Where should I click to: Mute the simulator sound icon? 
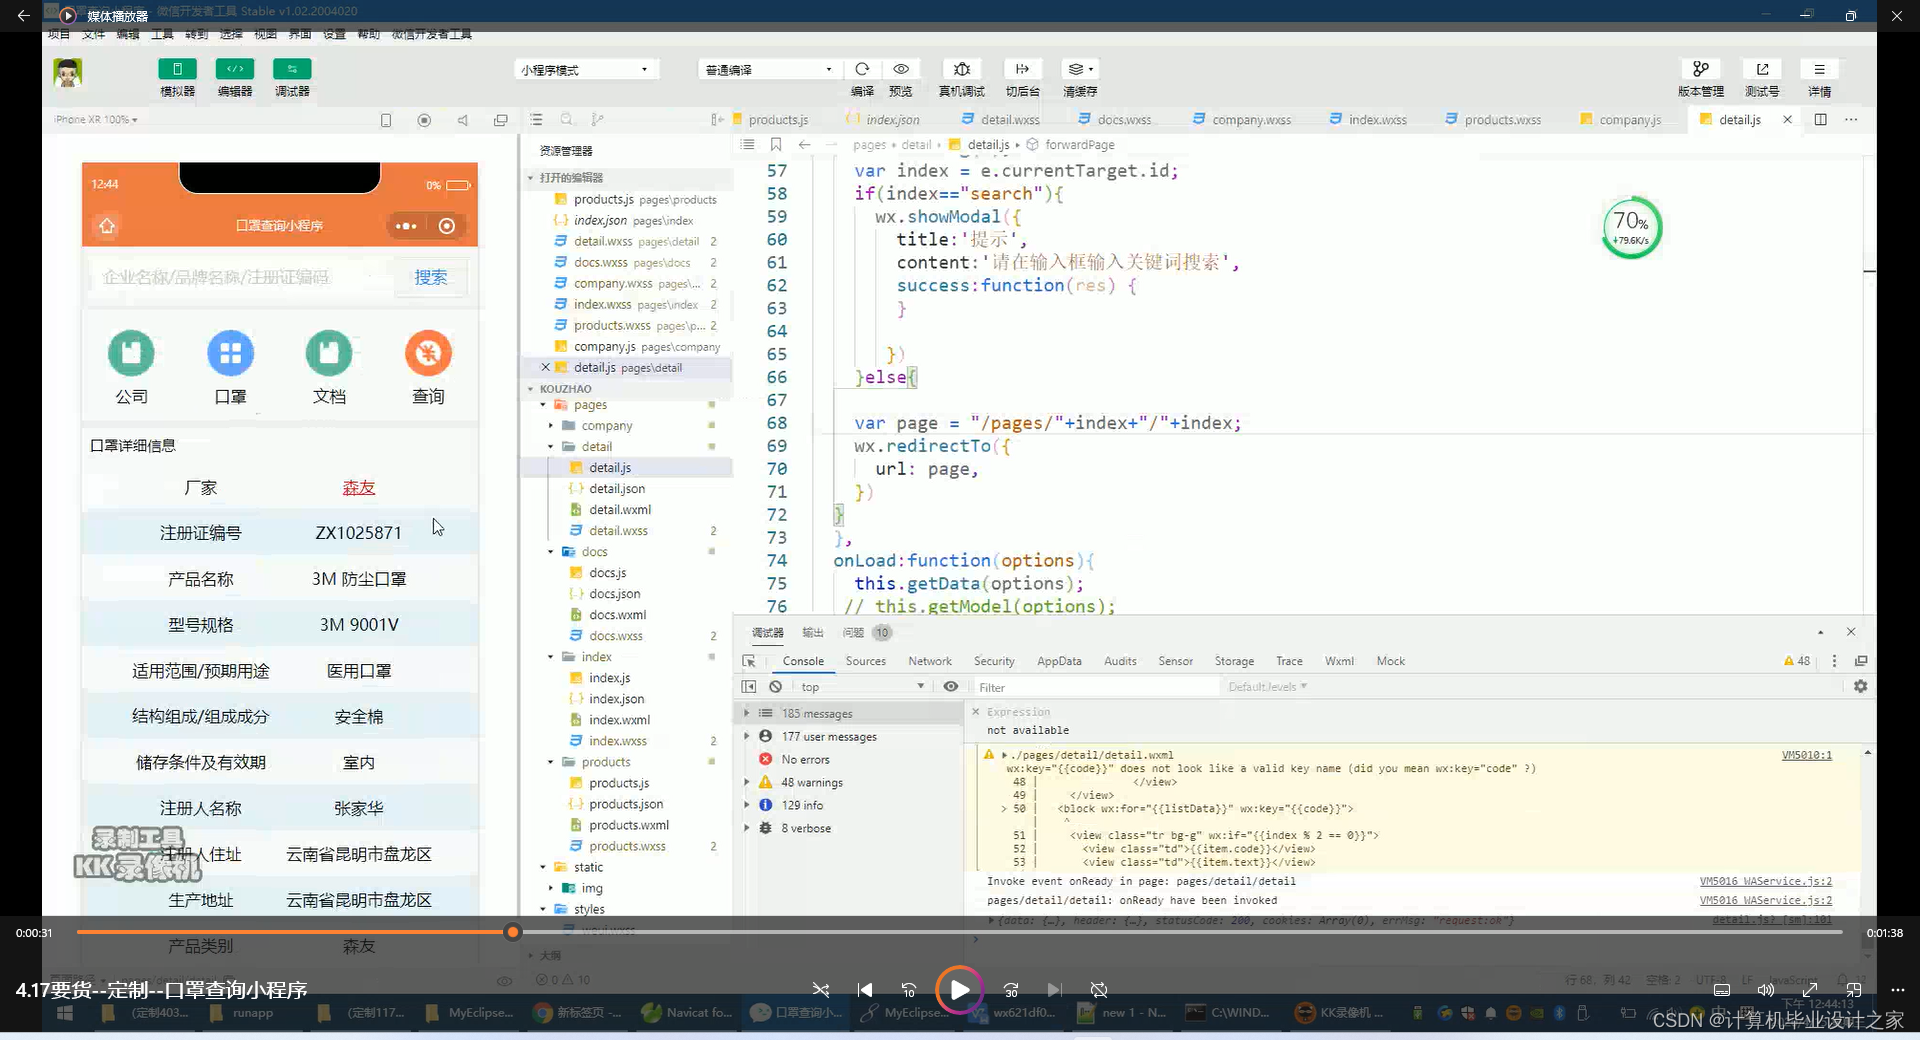tap(462, 120)
